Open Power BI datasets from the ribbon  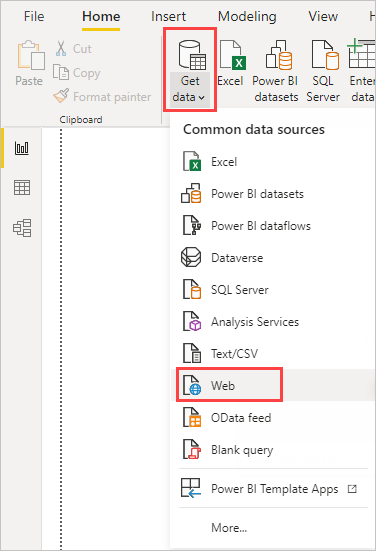[276, 71]
